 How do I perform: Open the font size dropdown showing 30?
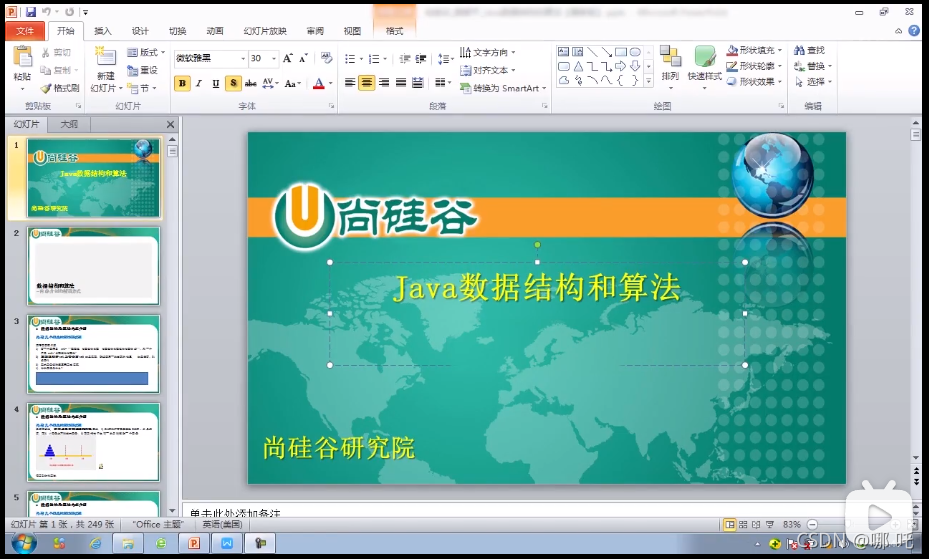(x=274, y=59)
